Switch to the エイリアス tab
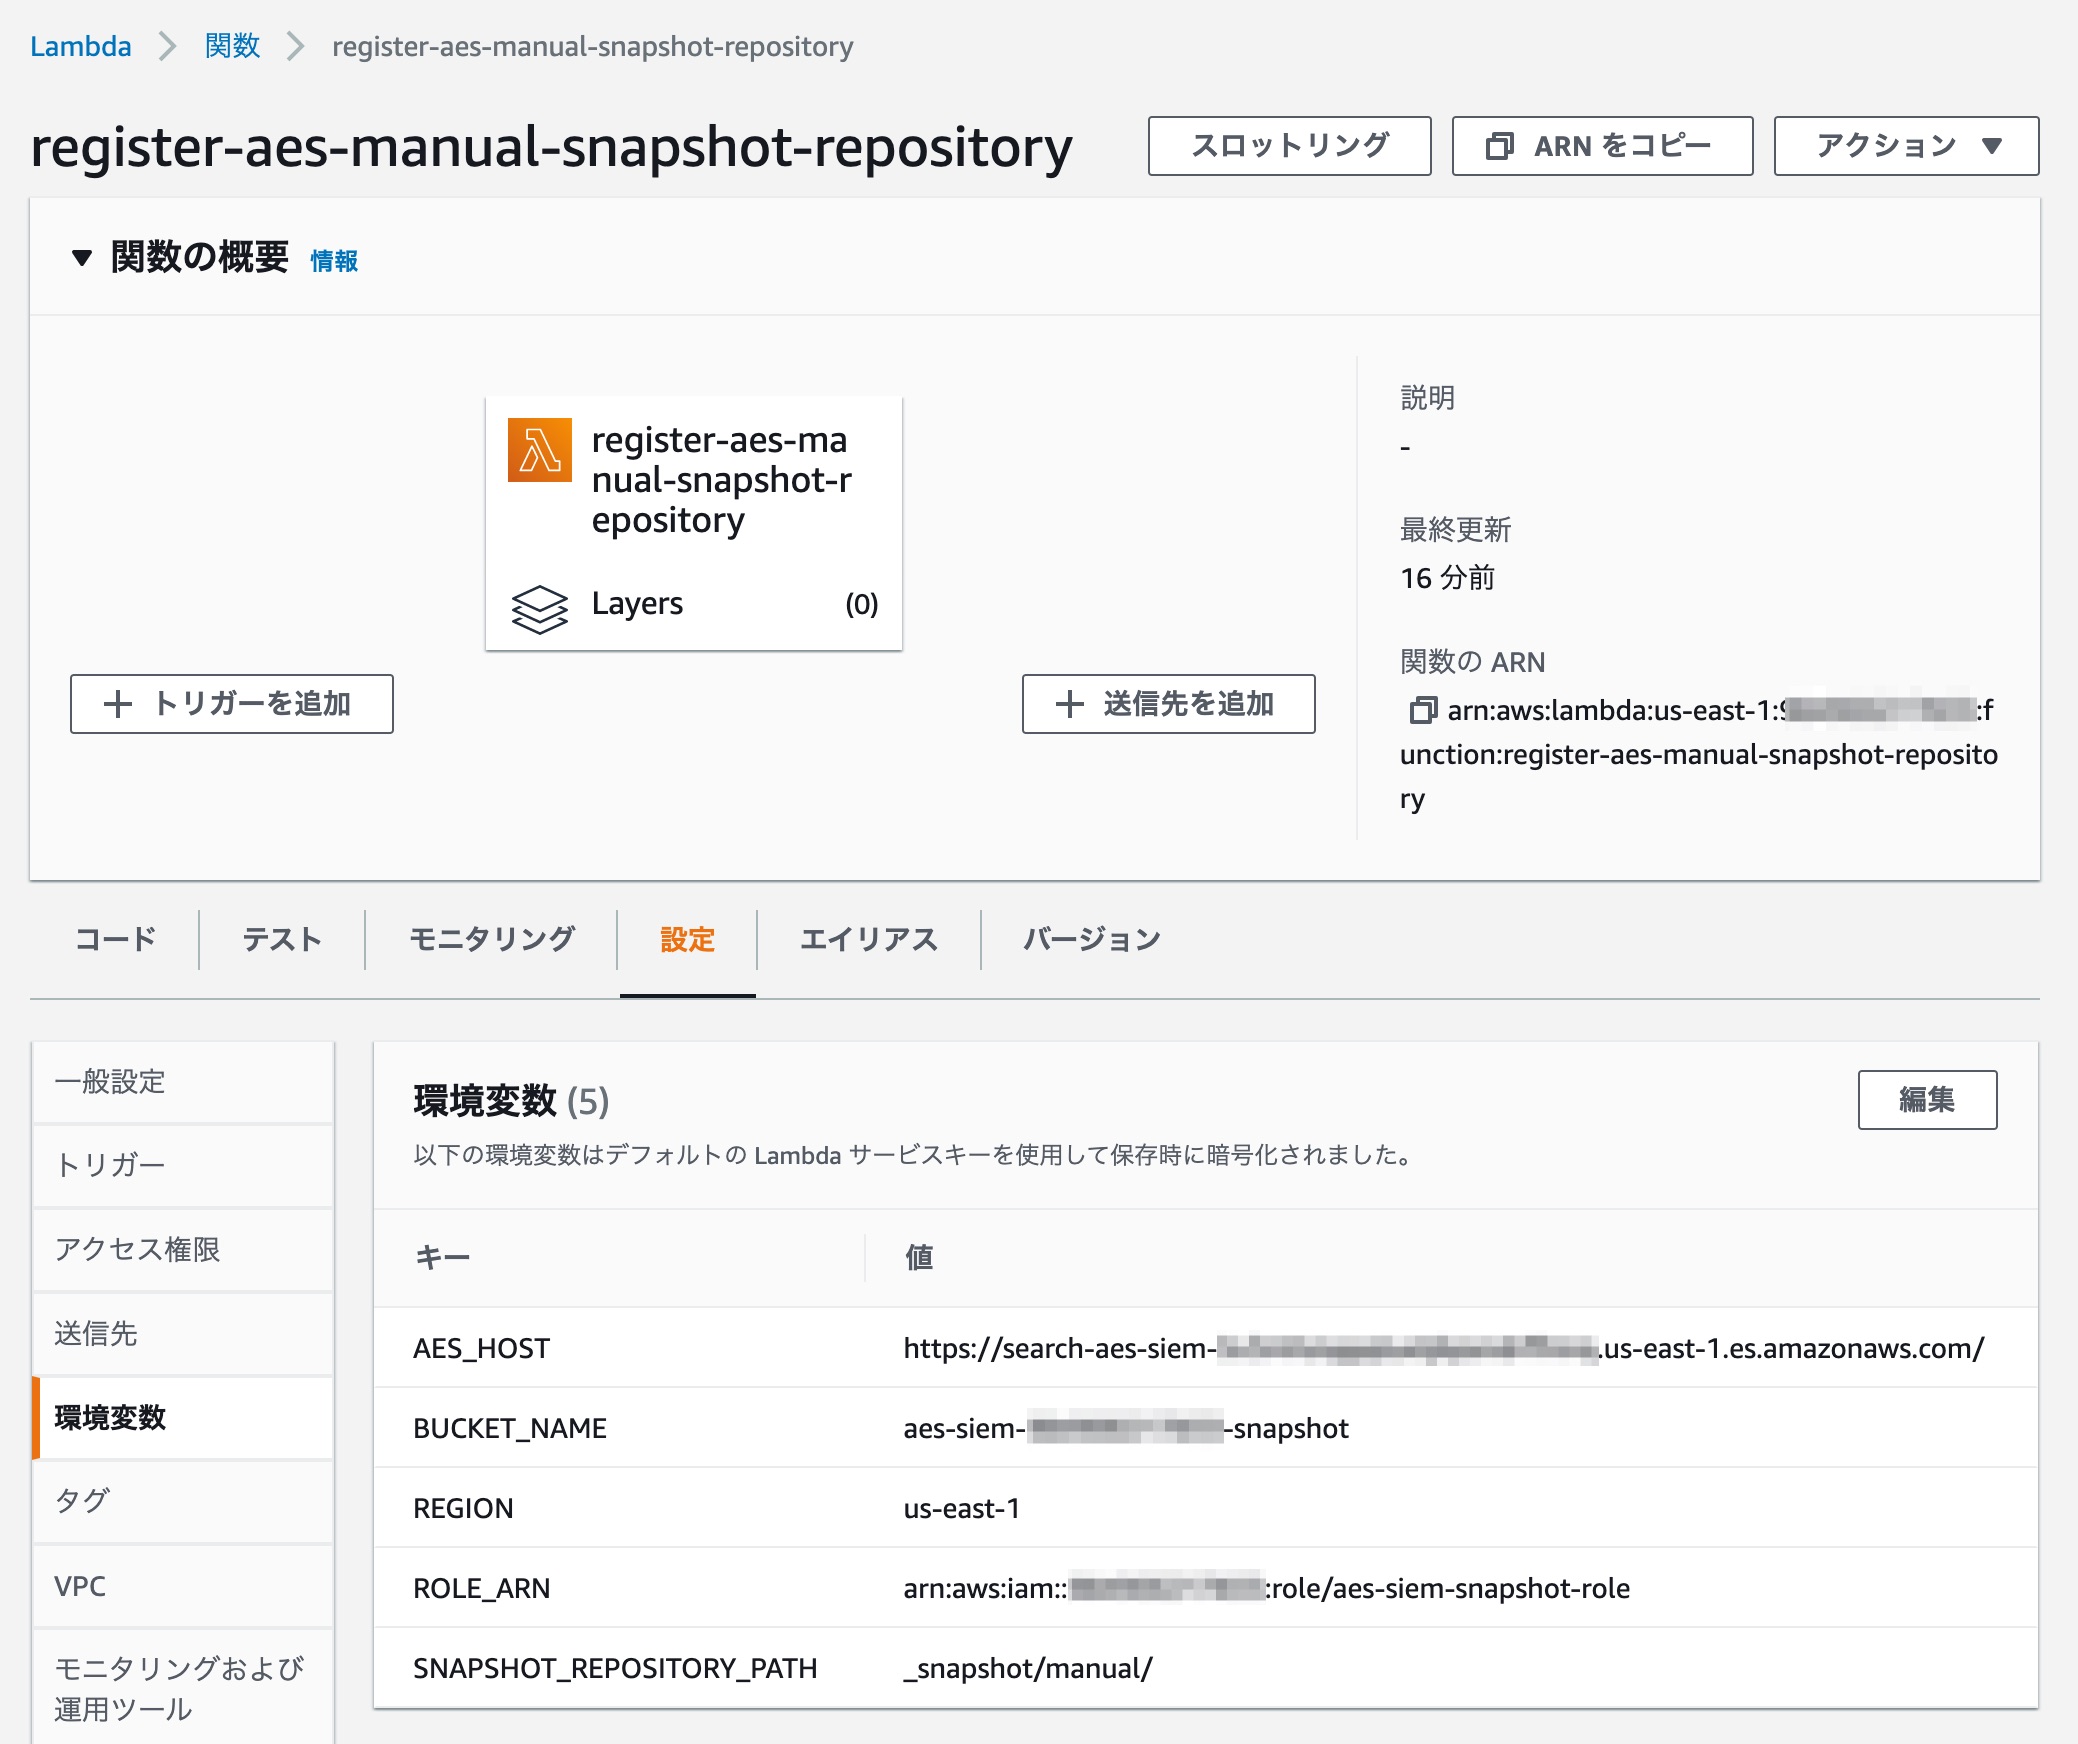The width and height of the screenshot is (2078, 1744). [868, 939]
